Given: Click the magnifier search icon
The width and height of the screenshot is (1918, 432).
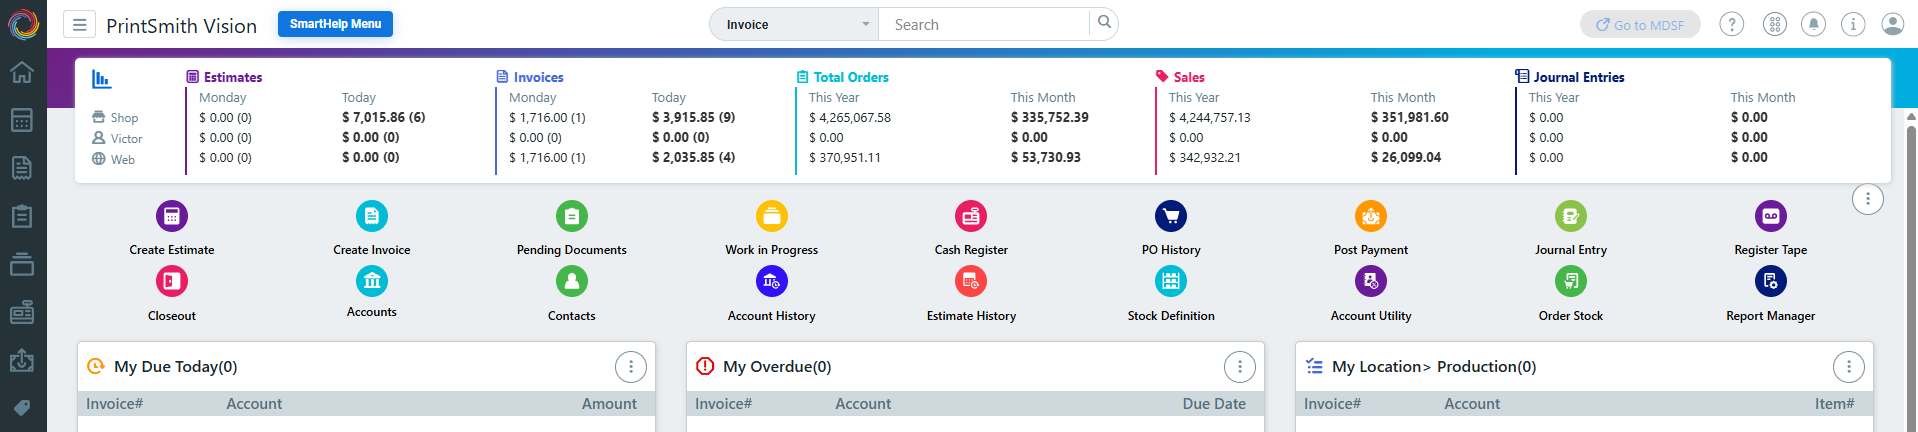Looking at the screenshot, I should click(1104, 22).
